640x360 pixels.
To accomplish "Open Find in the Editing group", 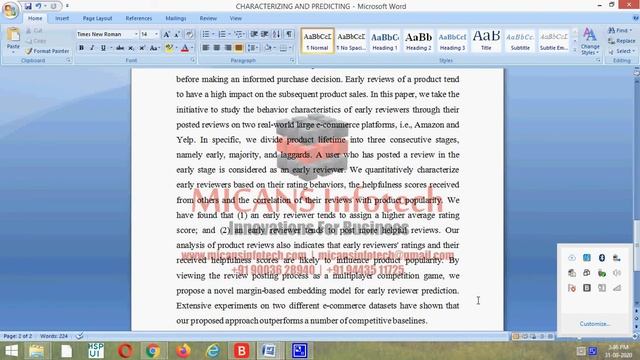I will click(619, 31).
